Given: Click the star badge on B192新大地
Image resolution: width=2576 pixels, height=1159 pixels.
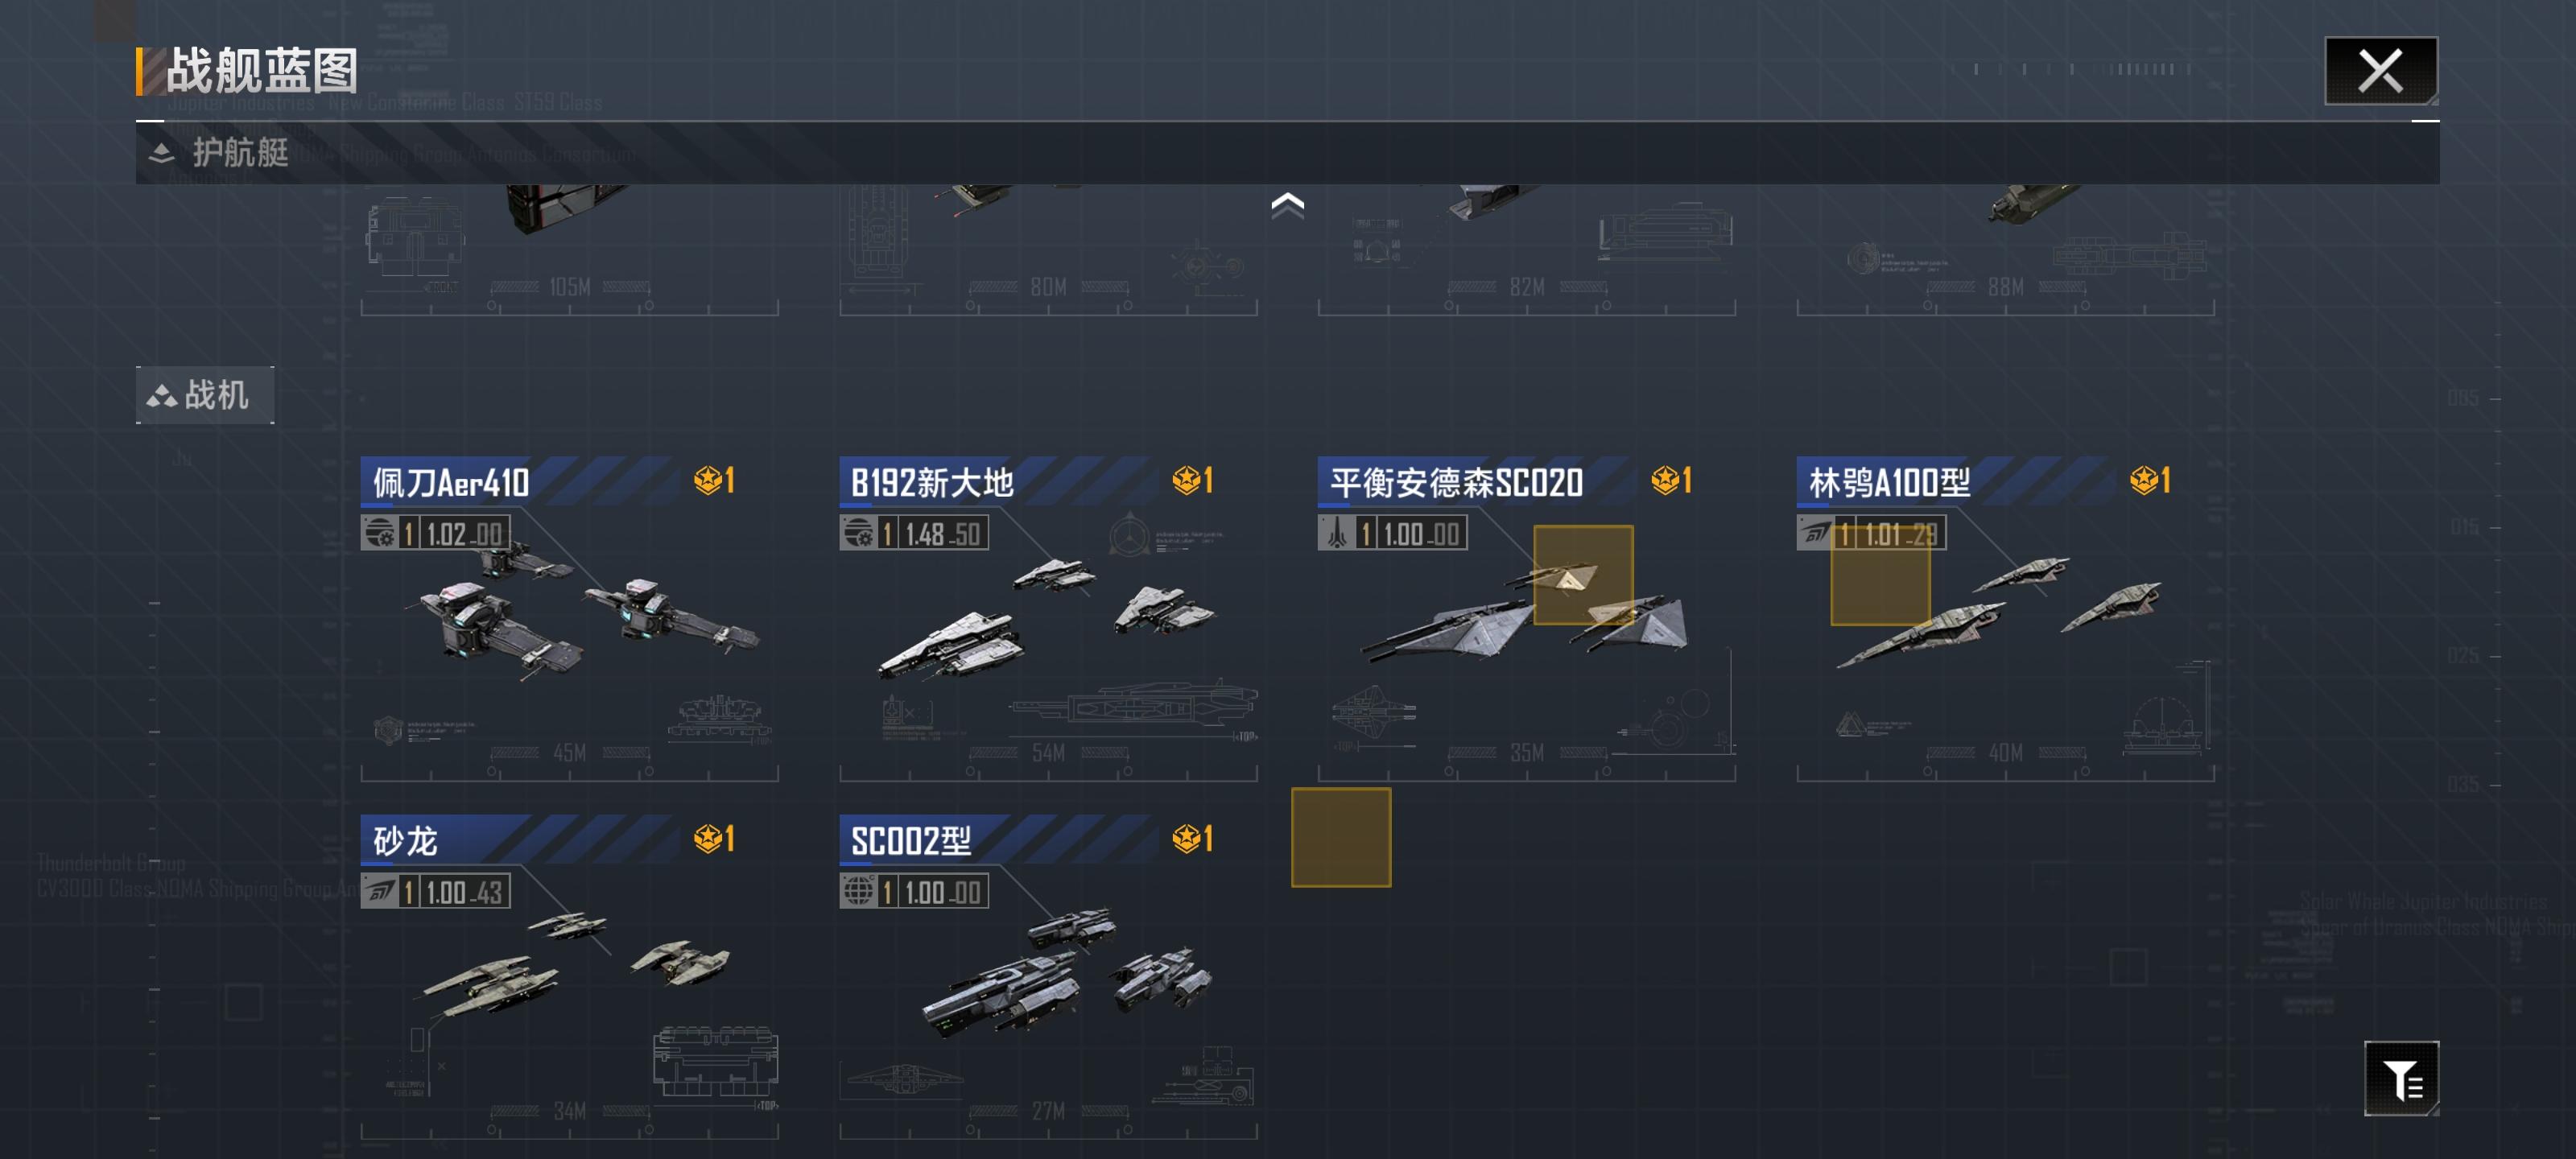Looking at the screenshot, I should click(1192, 481).
